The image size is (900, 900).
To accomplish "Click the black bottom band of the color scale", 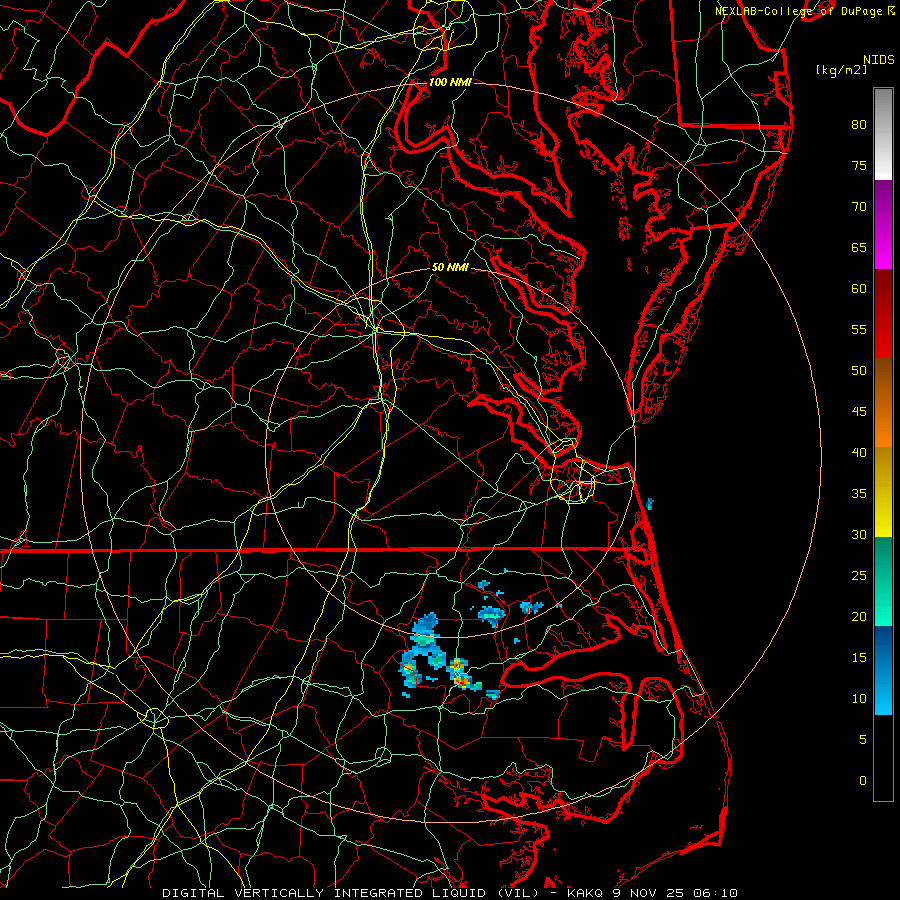I will pyautogui.click(x=883, y=757).
